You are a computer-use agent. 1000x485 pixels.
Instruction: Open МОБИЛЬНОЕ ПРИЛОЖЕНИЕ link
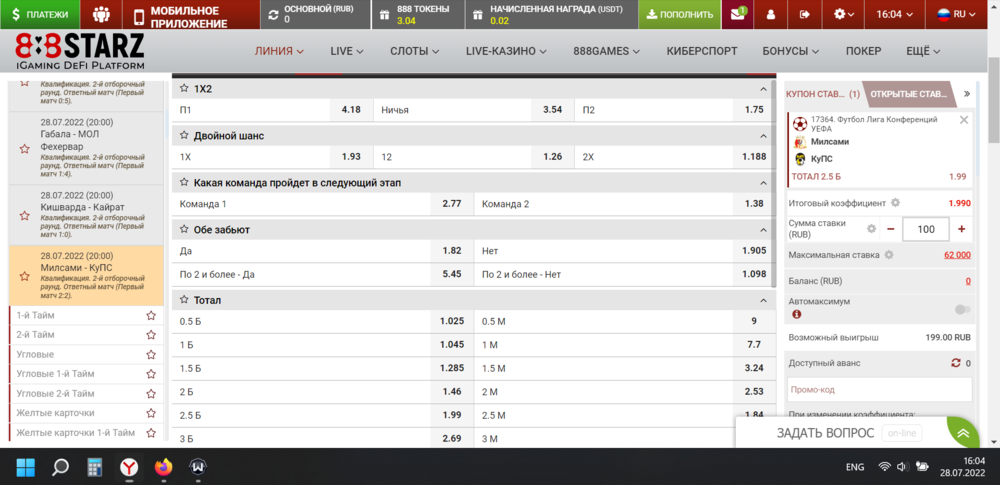tap(191, 14)
